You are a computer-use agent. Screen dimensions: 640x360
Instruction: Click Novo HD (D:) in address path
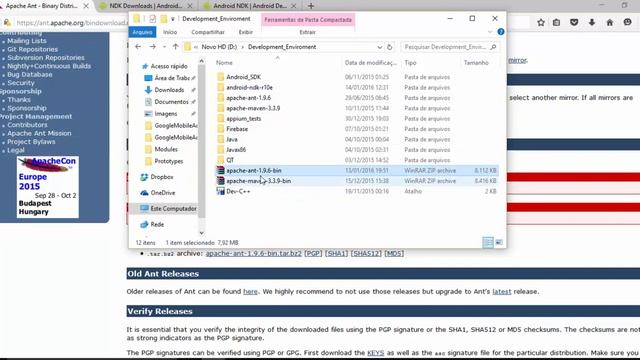[219, 47]
